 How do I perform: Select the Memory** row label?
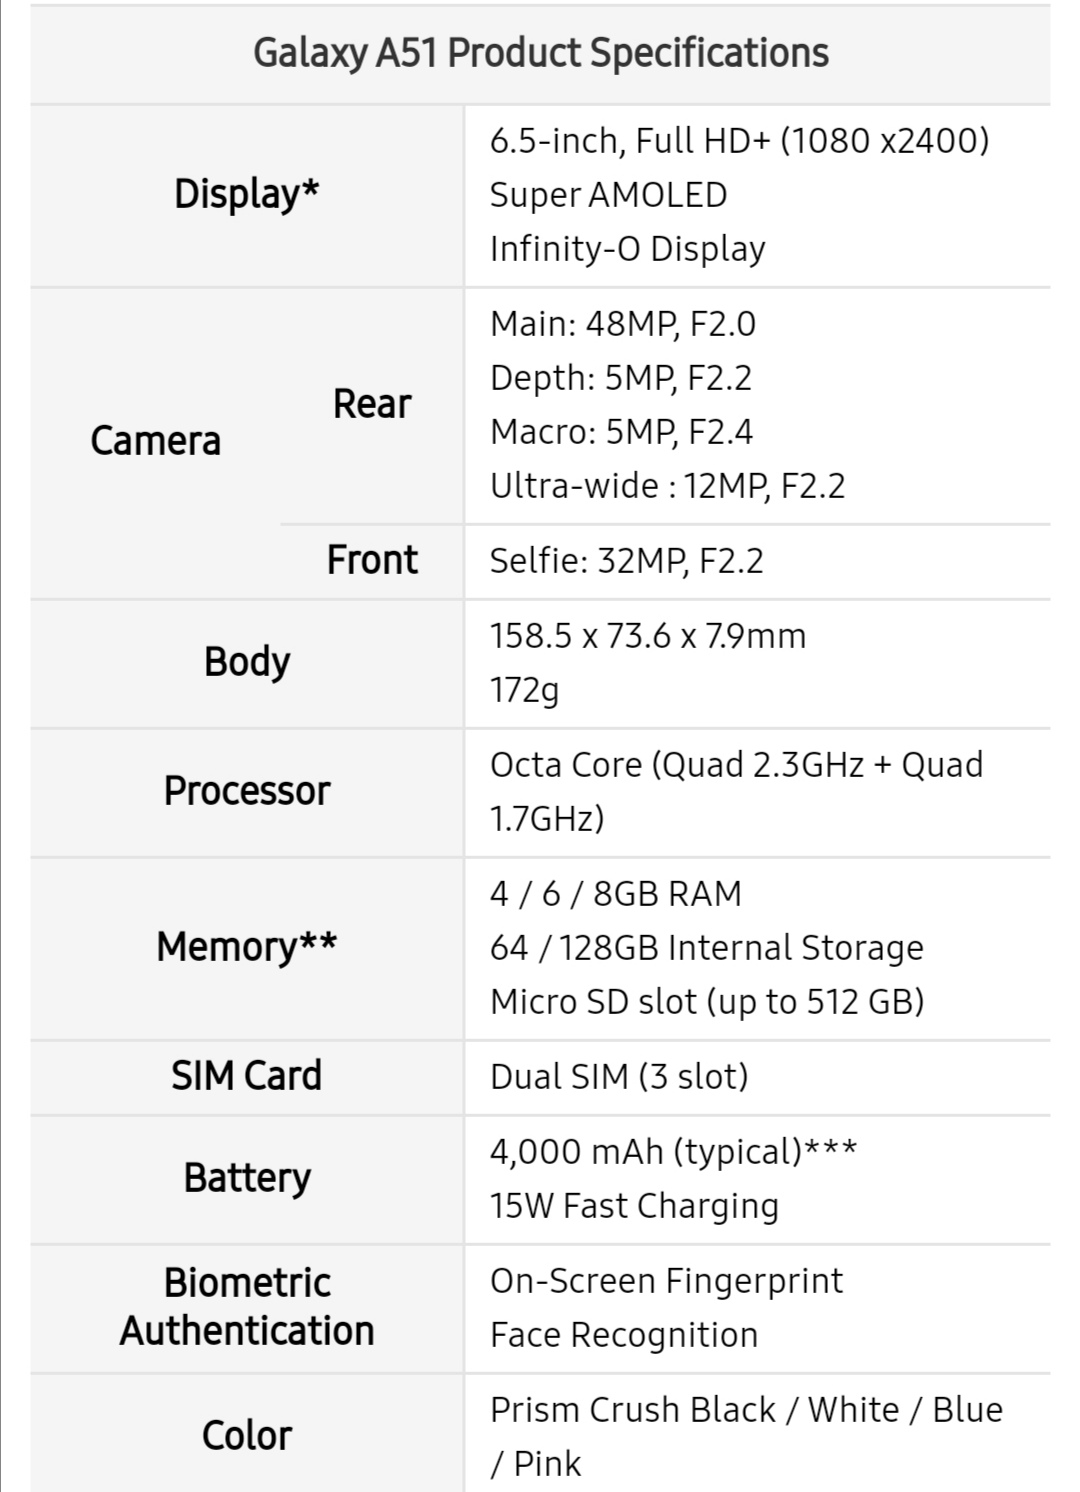pyautogui.click(x=247, y=947)
